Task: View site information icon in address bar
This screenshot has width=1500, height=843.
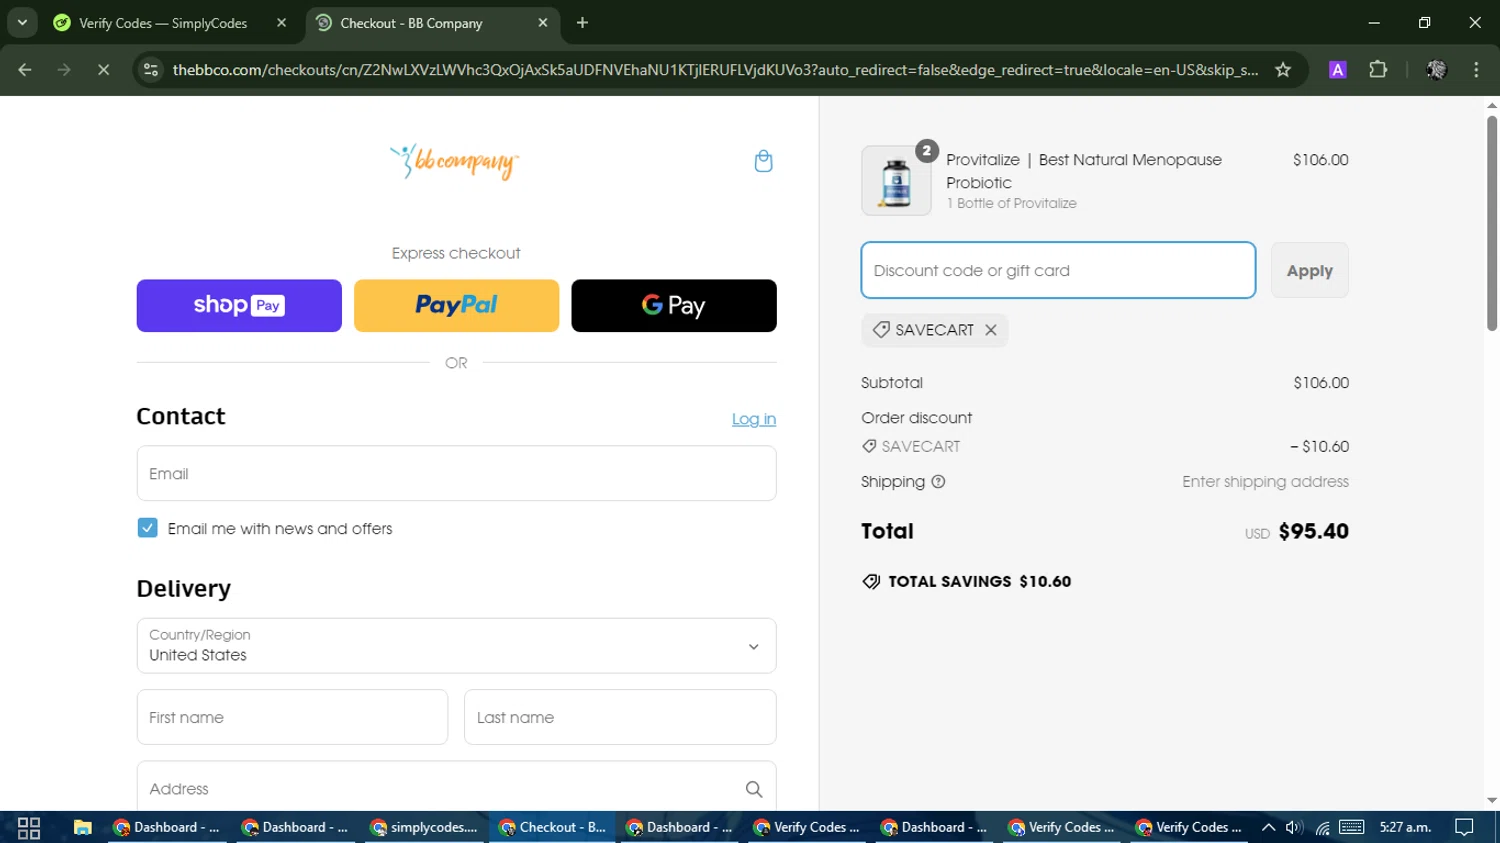Action: coord(151,70)
